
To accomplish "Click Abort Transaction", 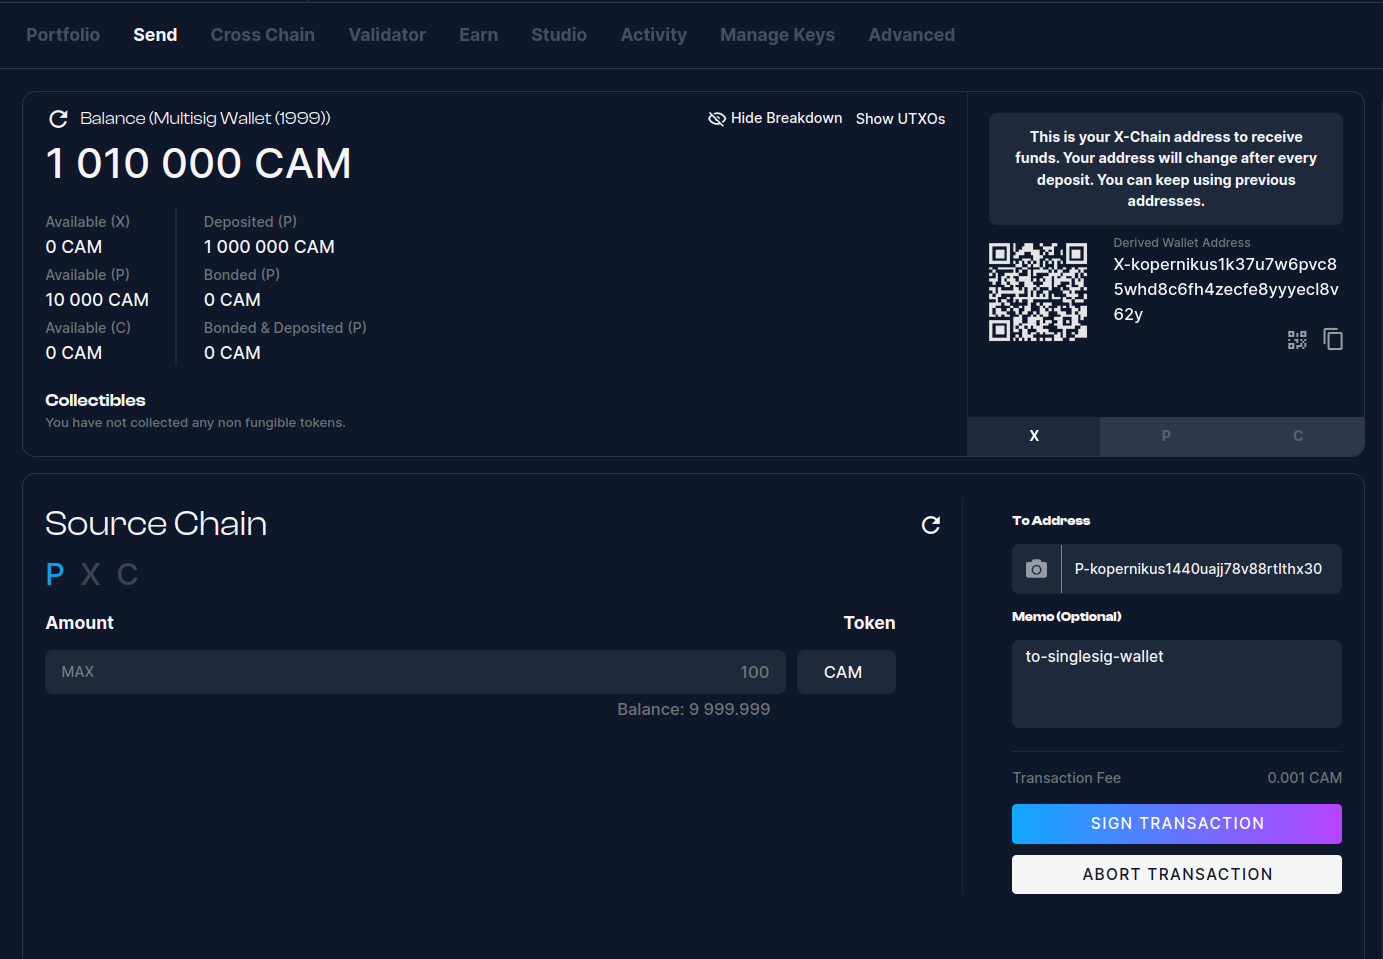I will (x=1176, y=874).
